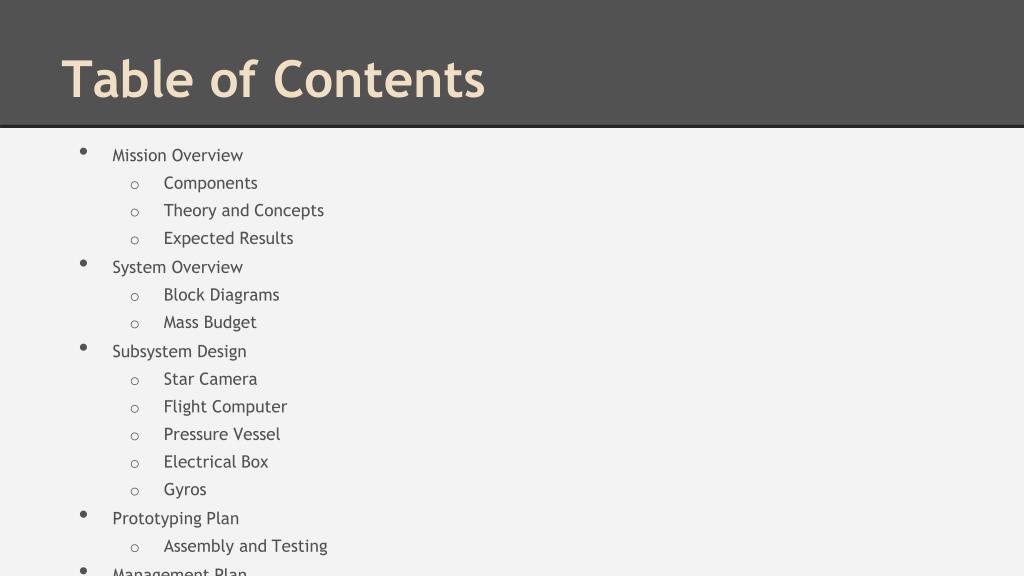Open the Components sub-item

(x=210, y=184)
